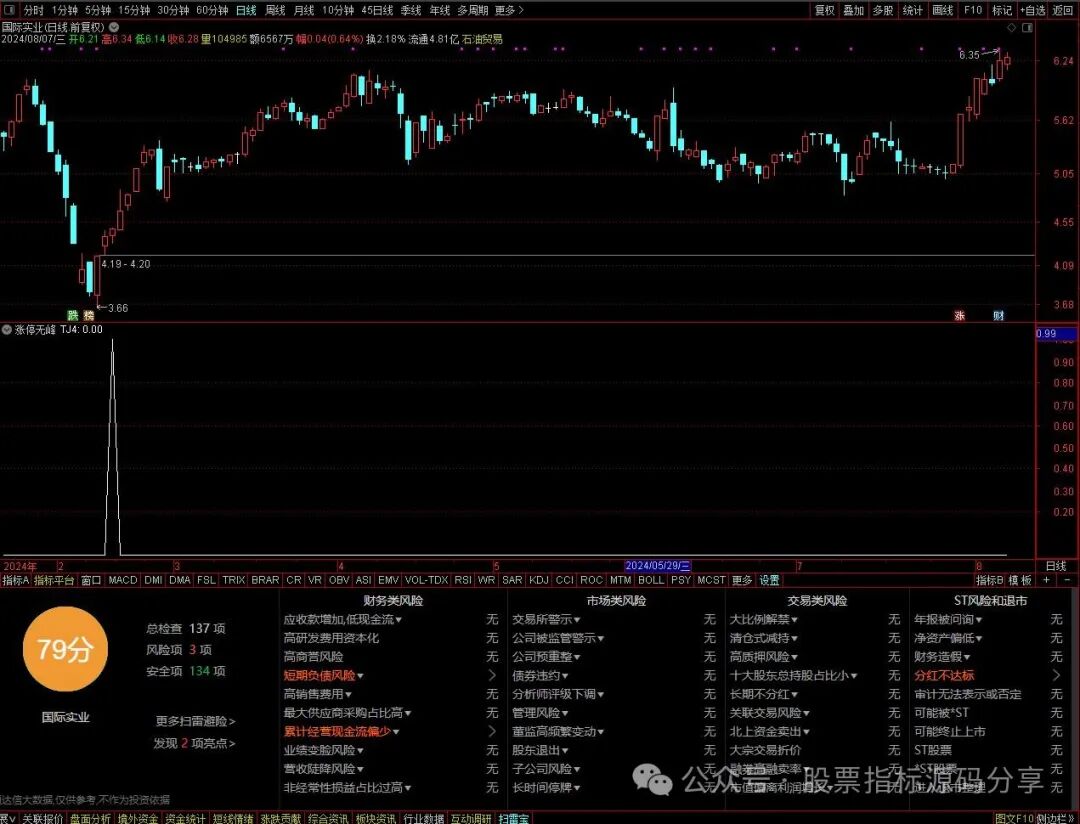Click the split-panel icon at chart top-right
Image resolution: width=1080 pixels, height=824 pixels.
coord(1027,28)
